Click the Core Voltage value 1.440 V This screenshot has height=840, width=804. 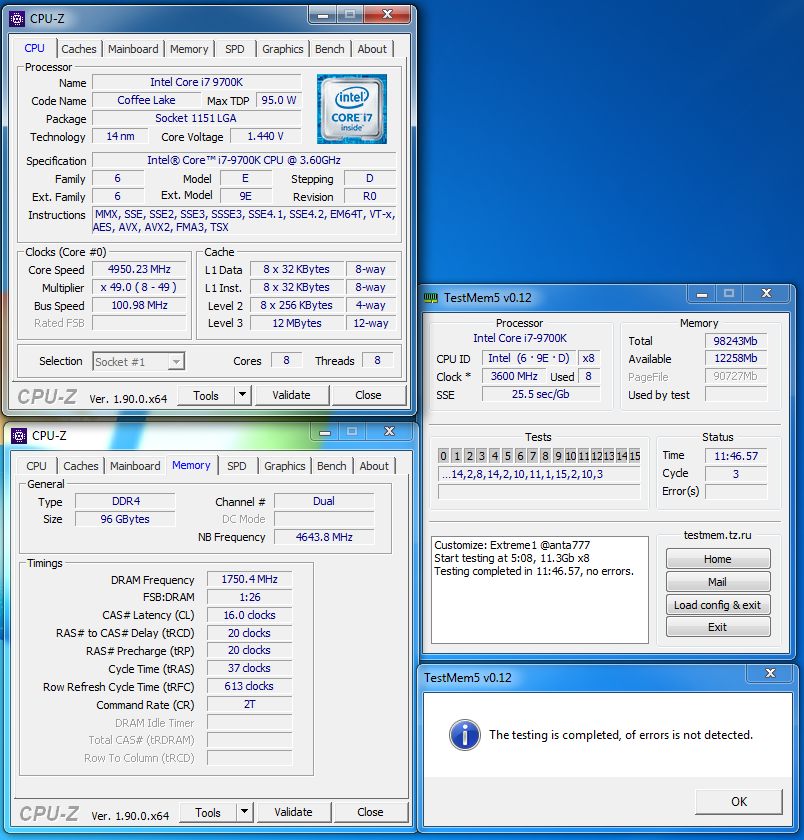click(265, 136)
